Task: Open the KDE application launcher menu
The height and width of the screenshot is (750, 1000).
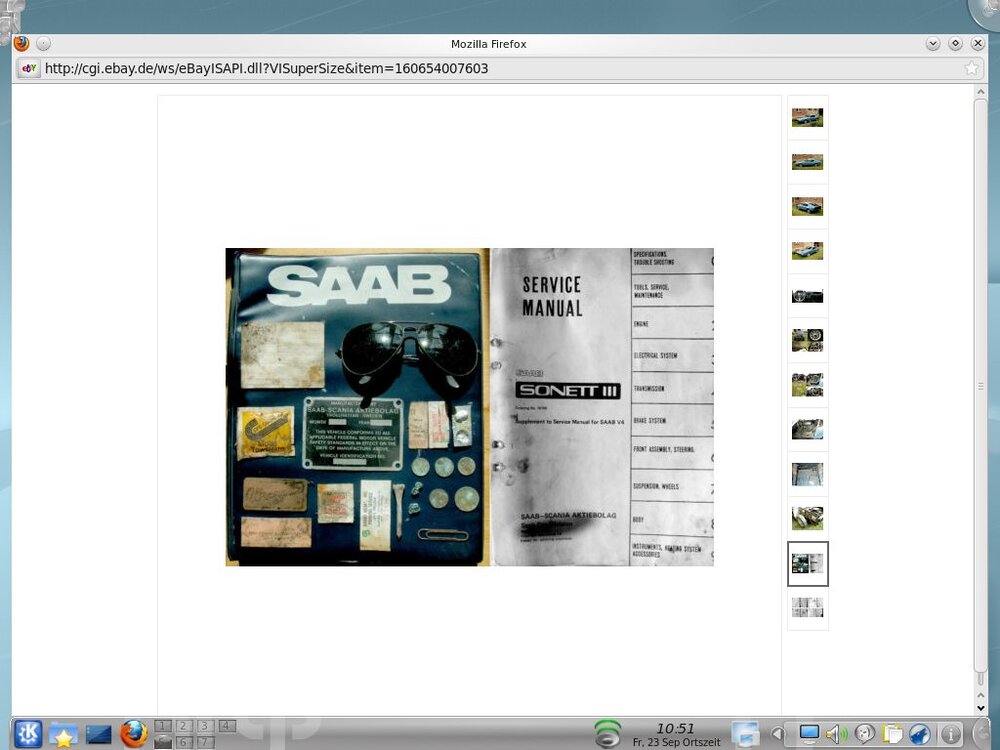Action: 28,733
